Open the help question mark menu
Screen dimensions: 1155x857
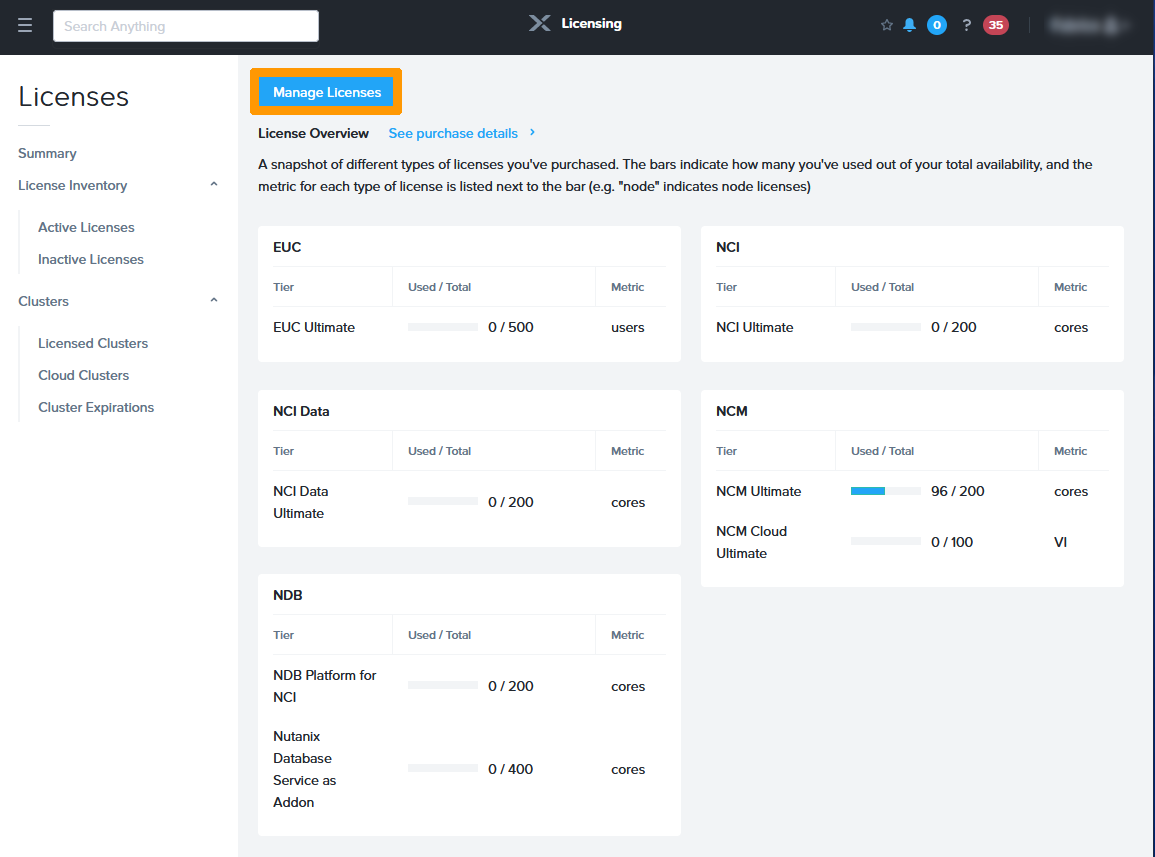tap(965, 25)
